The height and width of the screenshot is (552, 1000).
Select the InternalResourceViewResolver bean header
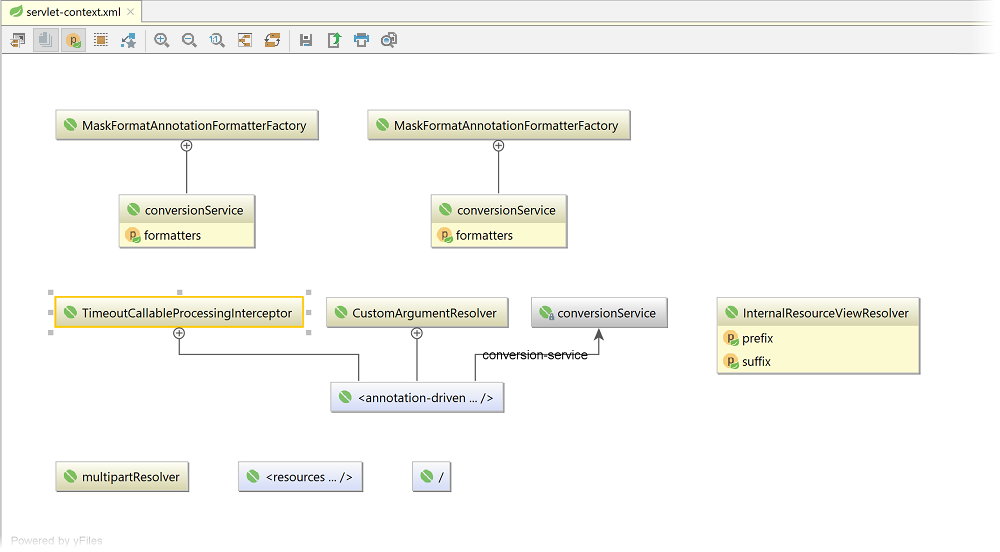click(x=818, y=313)
